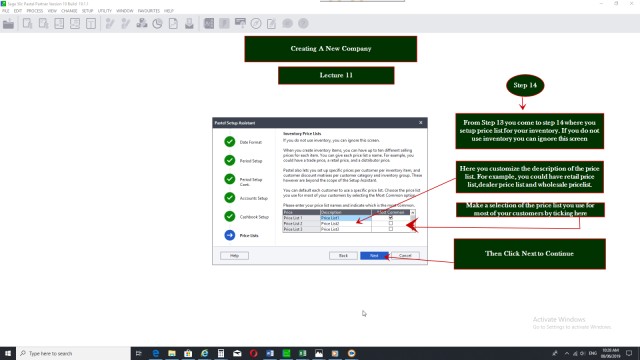Edit the Price List 3 description cell
The height and width of the screenshot is (360, 640).
[345, 229]
